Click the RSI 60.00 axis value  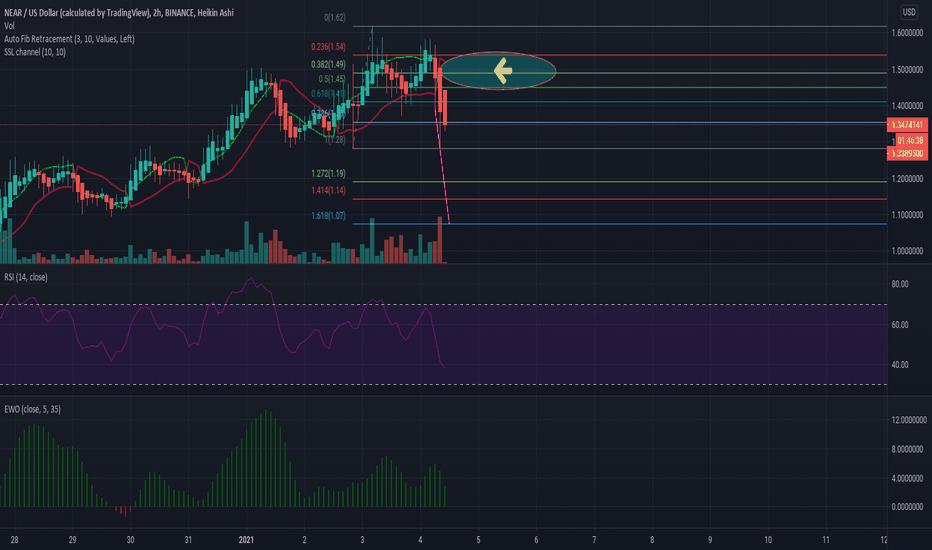[900, 325]
